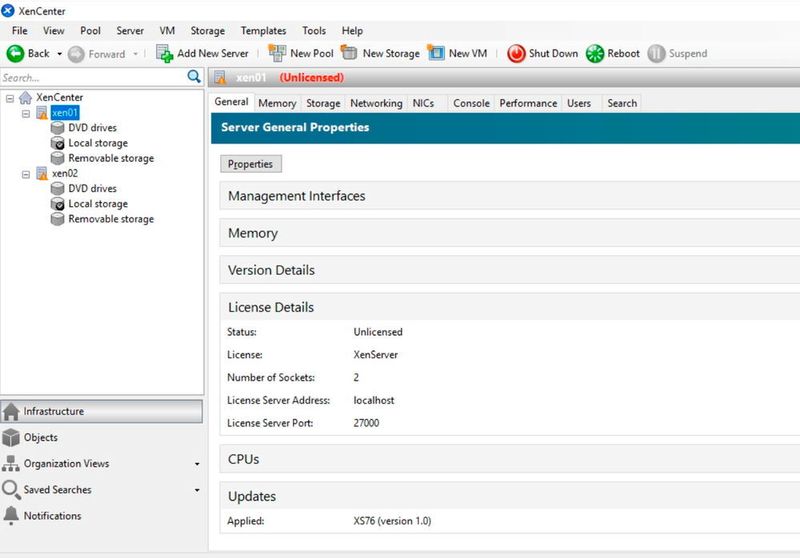Click the XenCenter home icon in tree
800x558 pixels.
[x=26, y=97]
